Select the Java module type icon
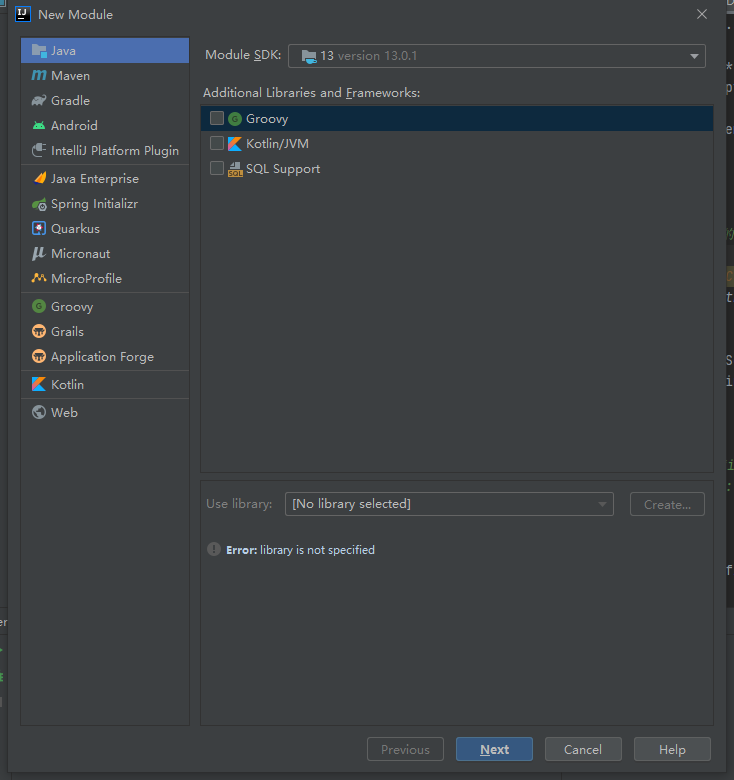This screenshot has height=780, width=734. click(39, 51)
